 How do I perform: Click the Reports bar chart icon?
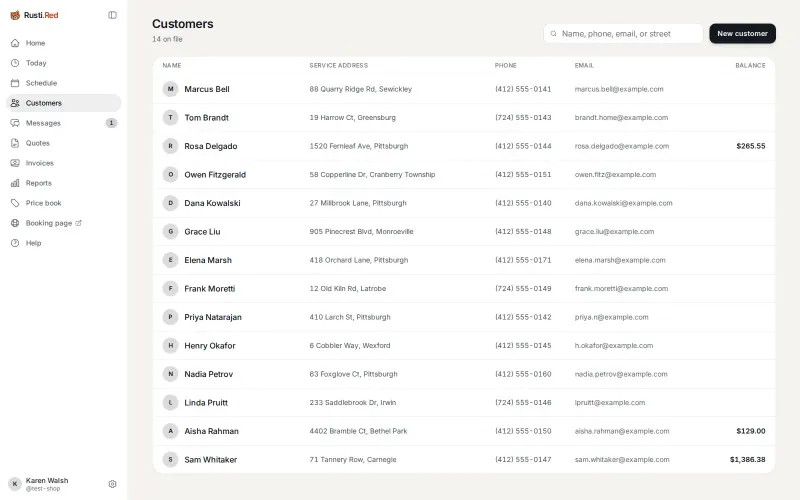coord(15,183)
